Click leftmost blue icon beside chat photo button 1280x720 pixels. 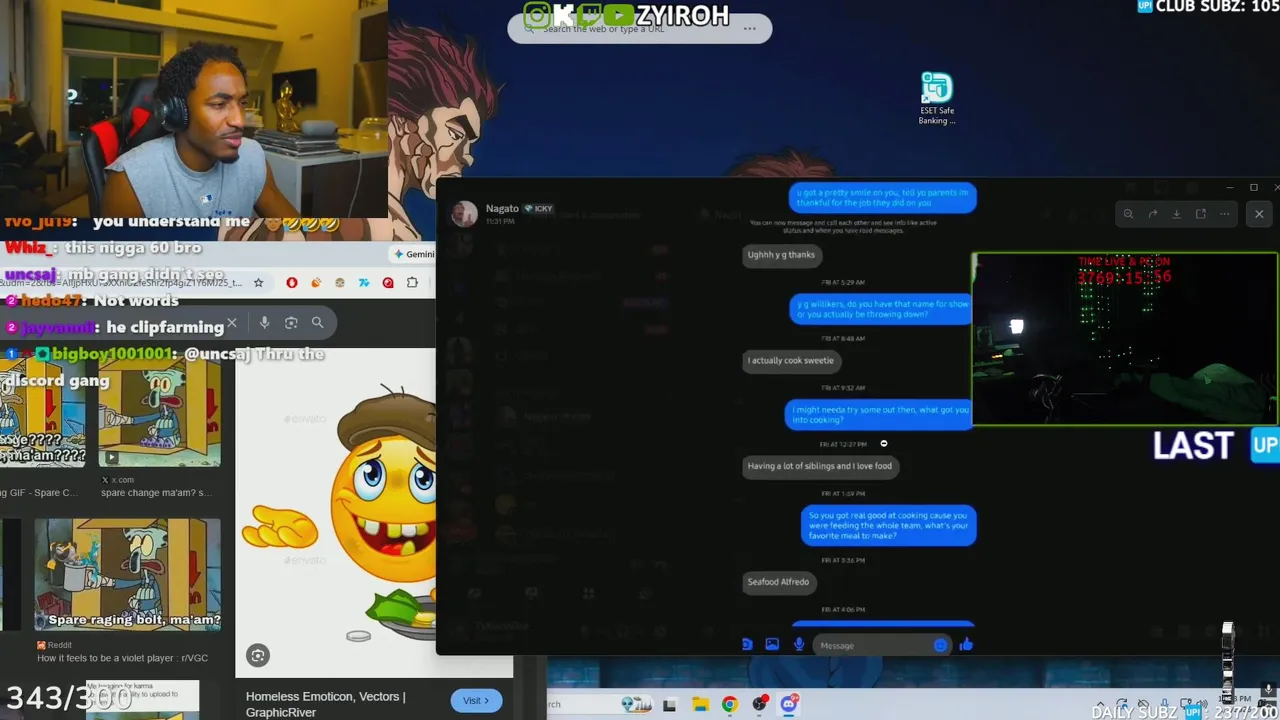747,645
